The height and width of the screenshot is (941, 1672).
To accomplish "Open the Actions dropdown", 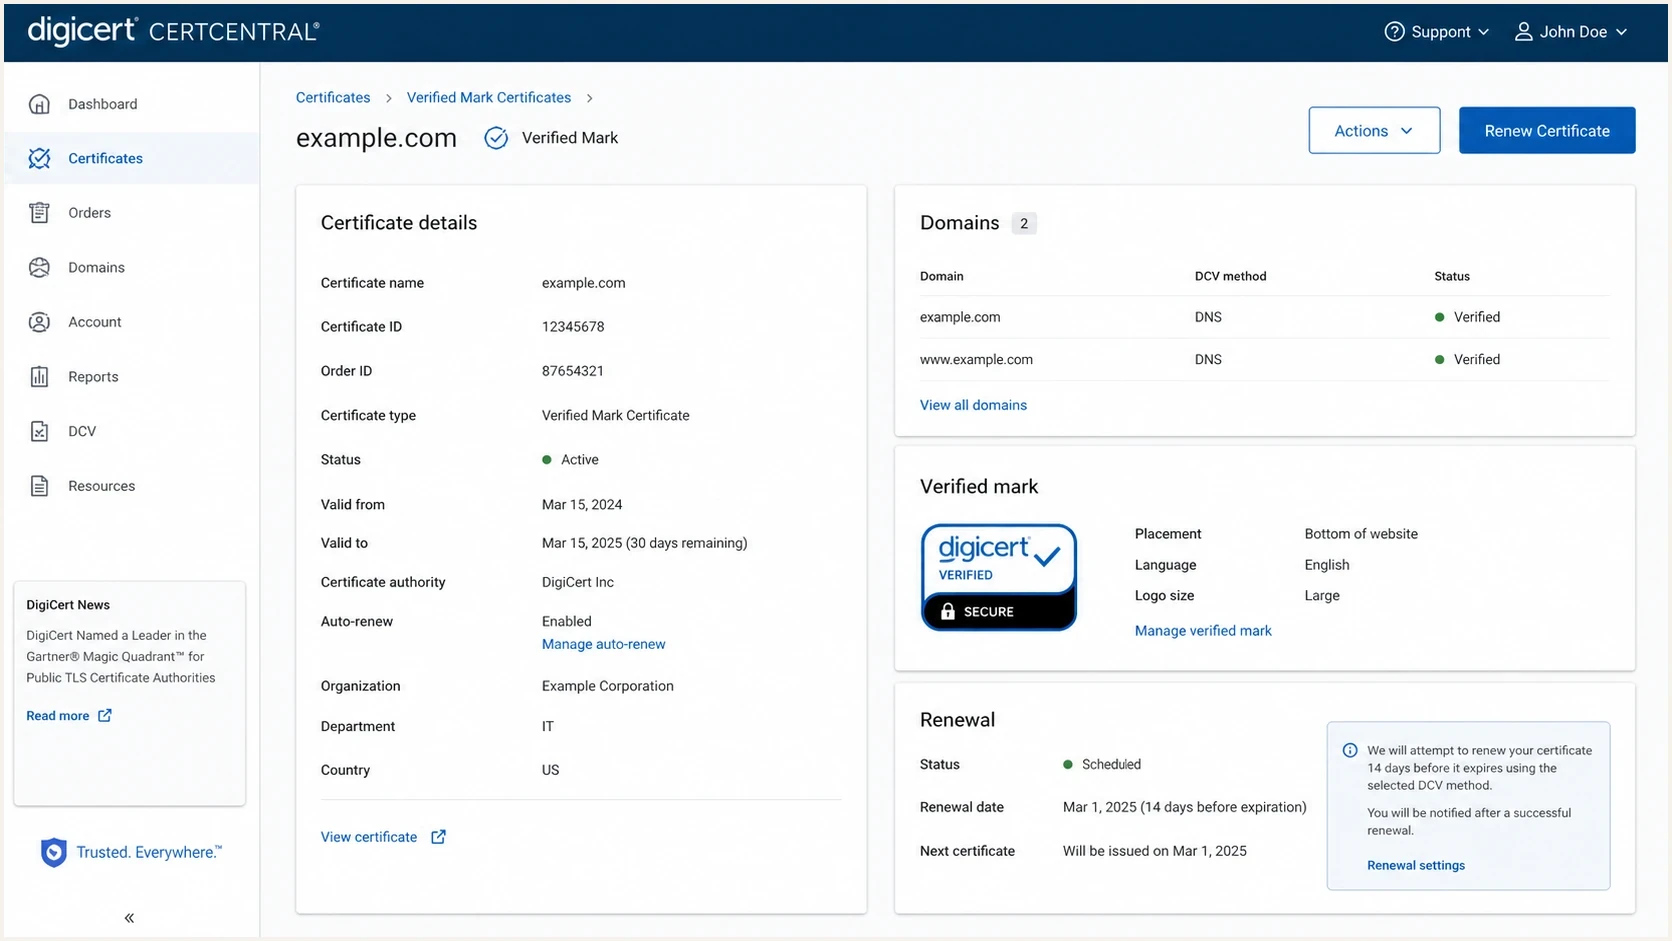I will [x=1374, y=130].
